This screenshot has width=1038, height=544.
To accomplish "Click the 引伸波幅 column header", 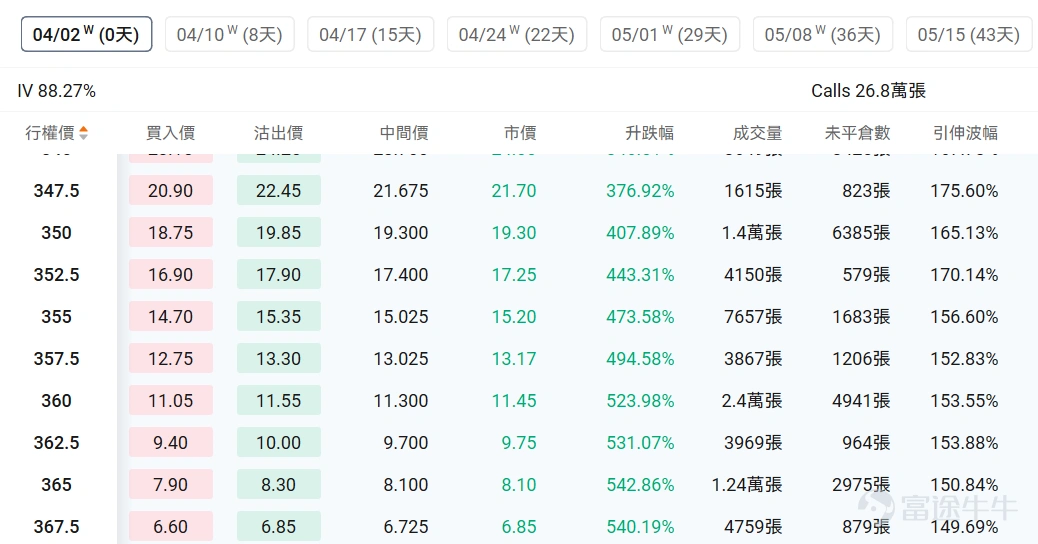I will pyautogui.click(x=965, y=133).
